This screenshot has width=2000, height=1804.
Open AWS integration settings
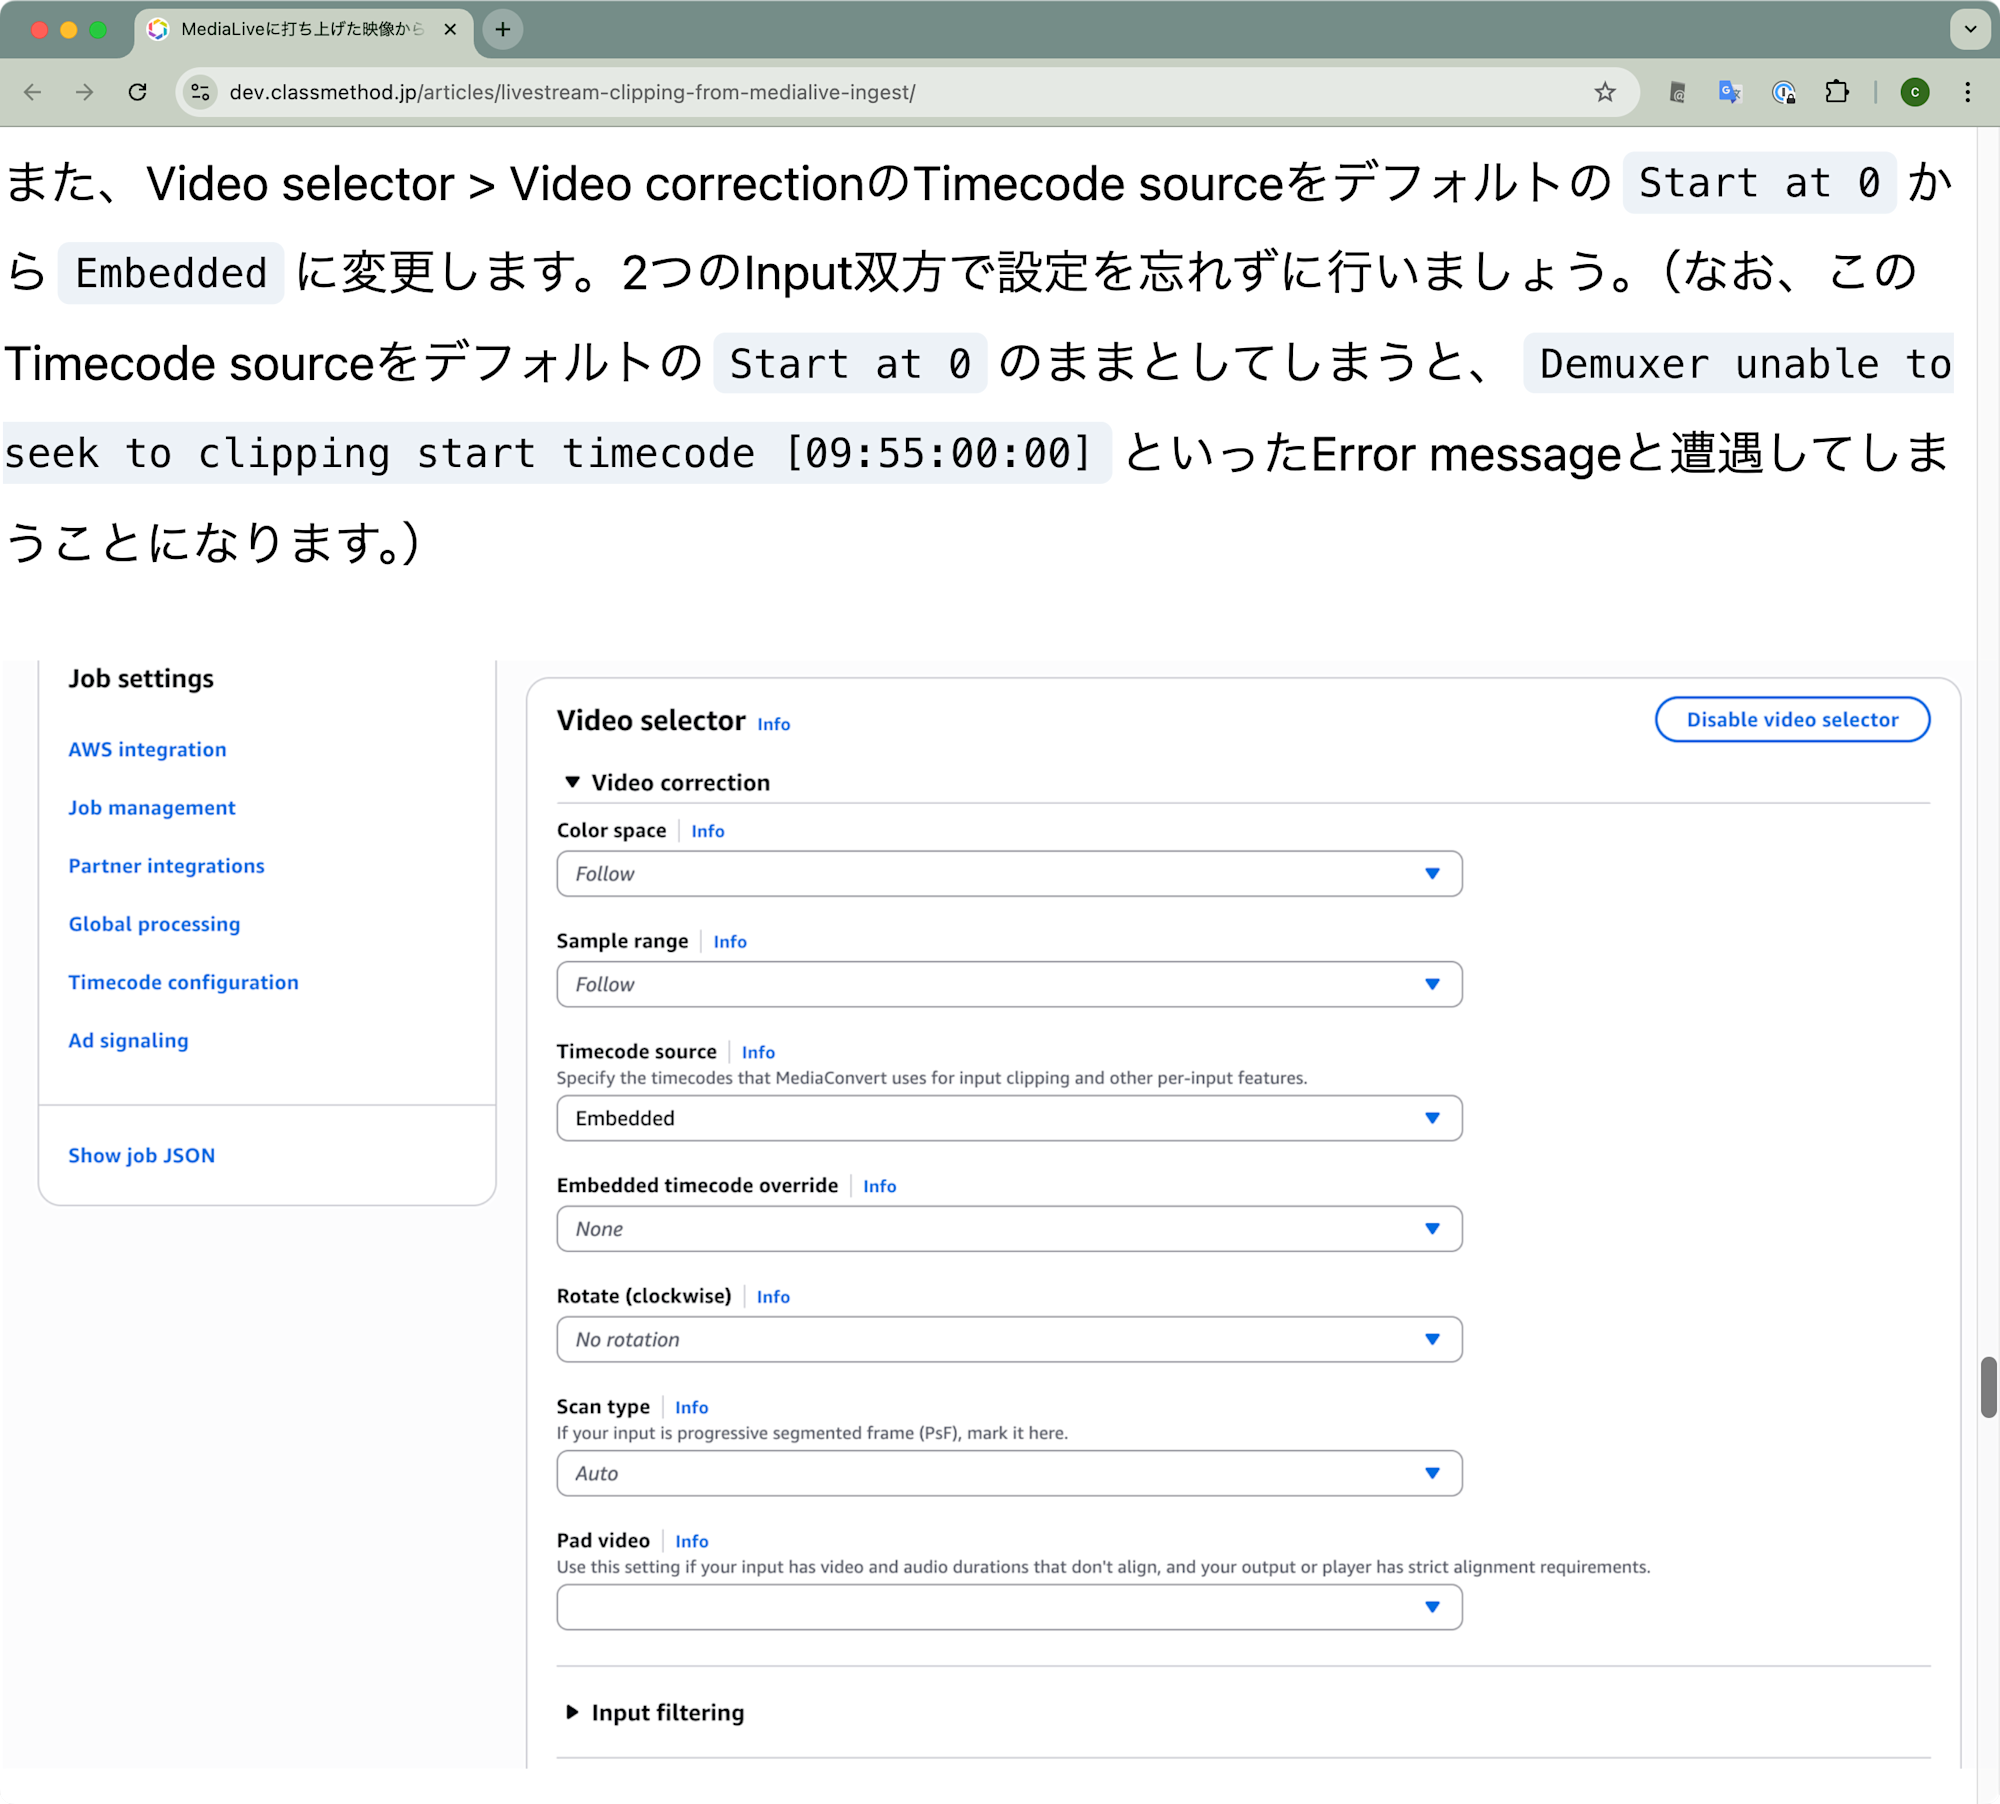pos(147,749)
